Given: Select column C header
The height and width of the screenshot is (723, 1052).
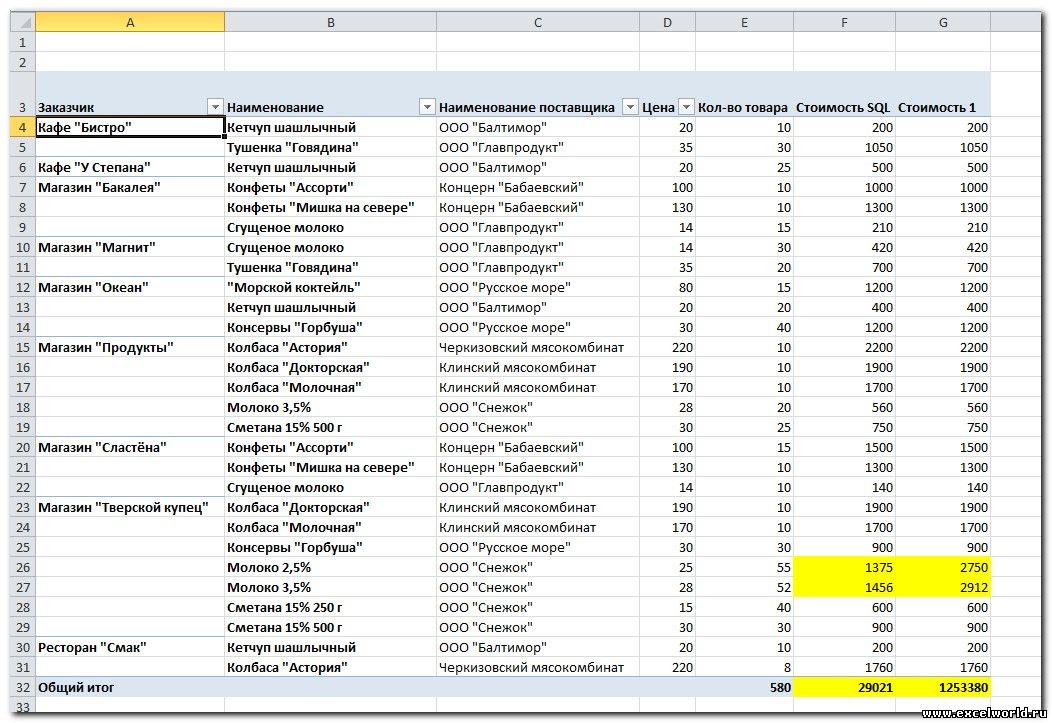Looking at the screenshot, I should point(537,22).
